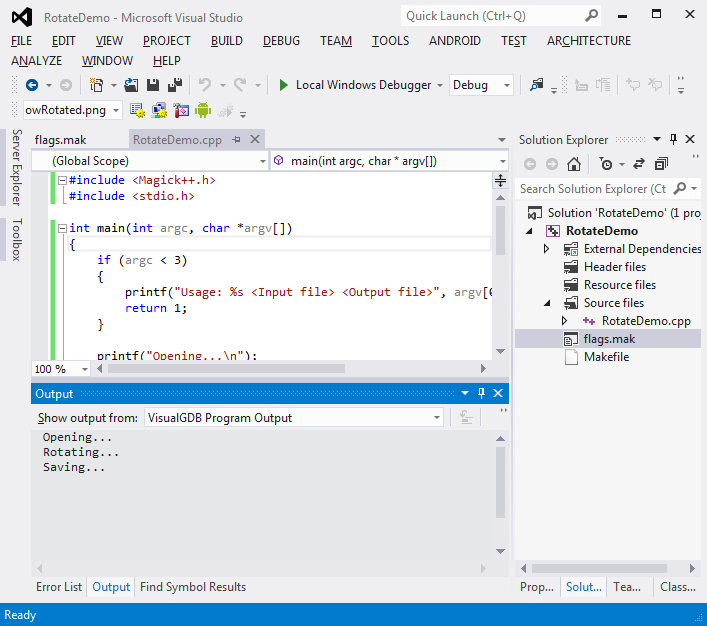Close the RotateDemo.cpp editor tab
Viewport: 707px width, 626px height.
tap(255, 139)
